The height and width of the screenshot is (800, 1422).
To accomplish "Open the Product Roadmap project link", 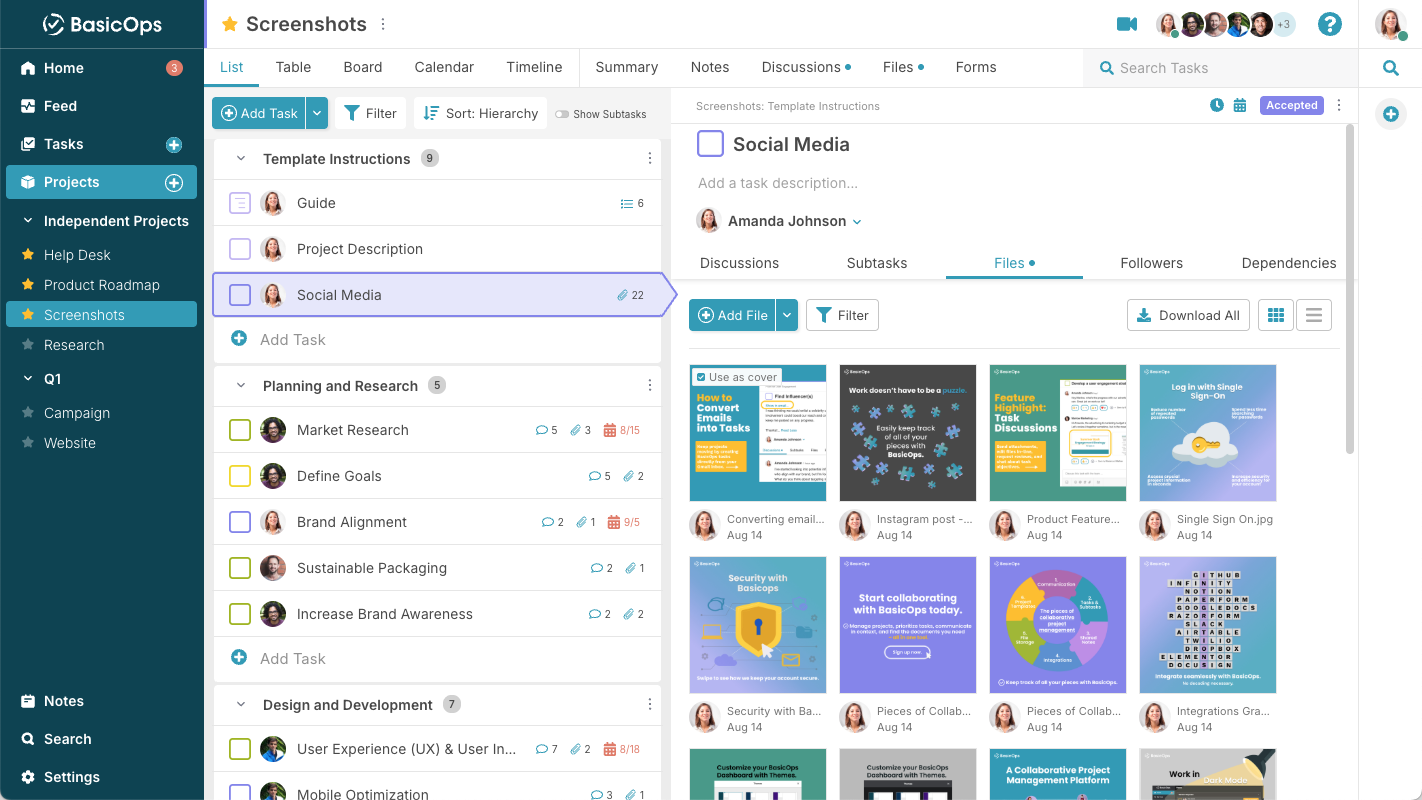I will [x=102, y=285].
